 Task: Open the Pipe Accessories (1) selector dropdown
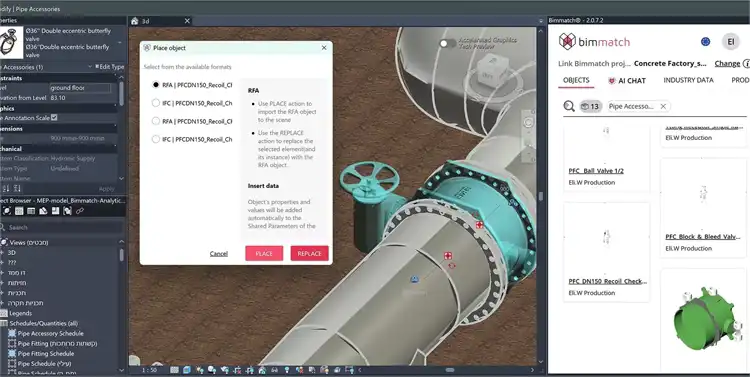[x=90, y=67]
